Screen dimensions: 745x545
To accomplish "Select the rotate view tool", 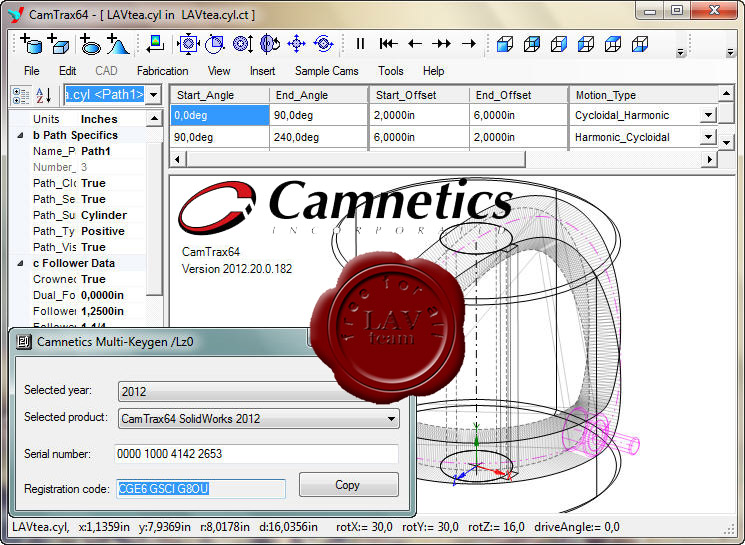I will coord(270,44).
